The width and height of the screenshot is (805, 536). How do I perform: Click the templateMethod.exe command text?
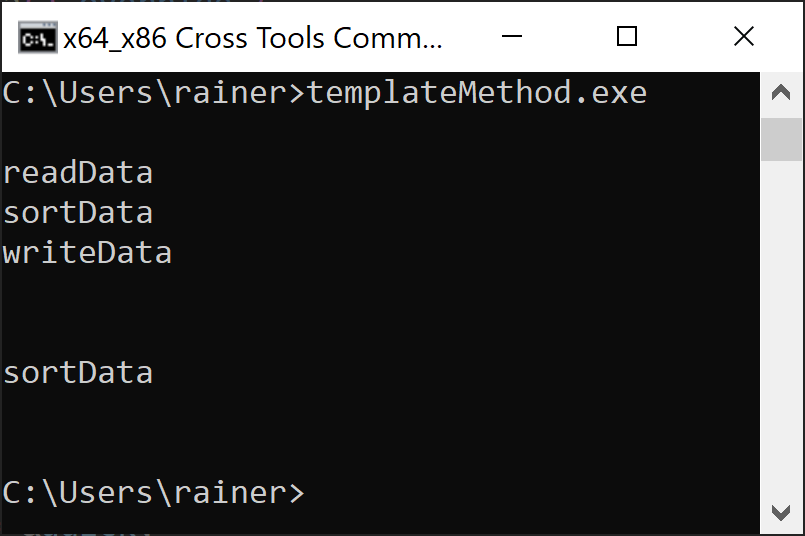(476, 93)
